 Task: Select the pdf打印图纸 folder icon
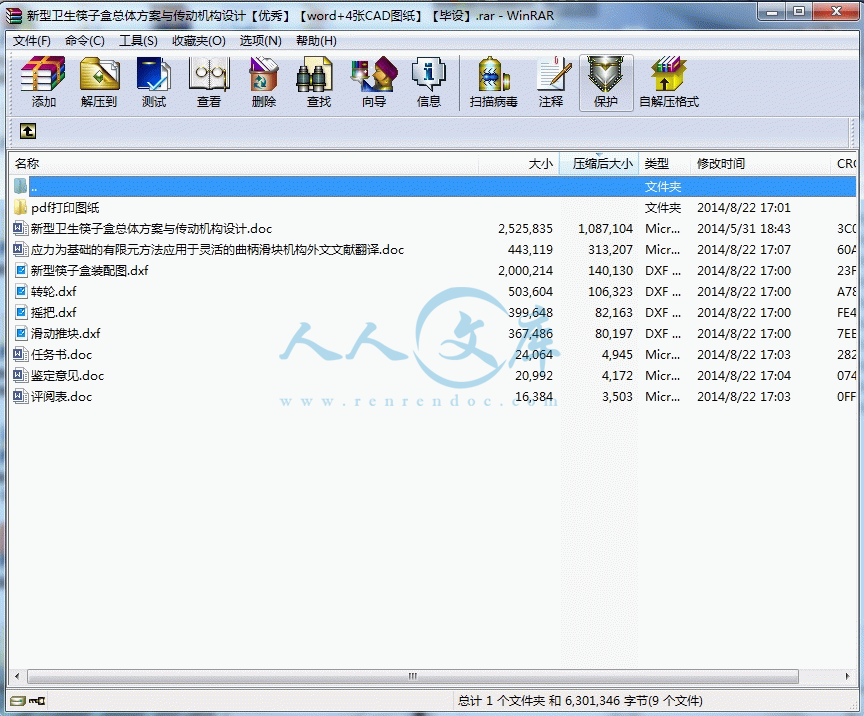(x=20, y=208)
